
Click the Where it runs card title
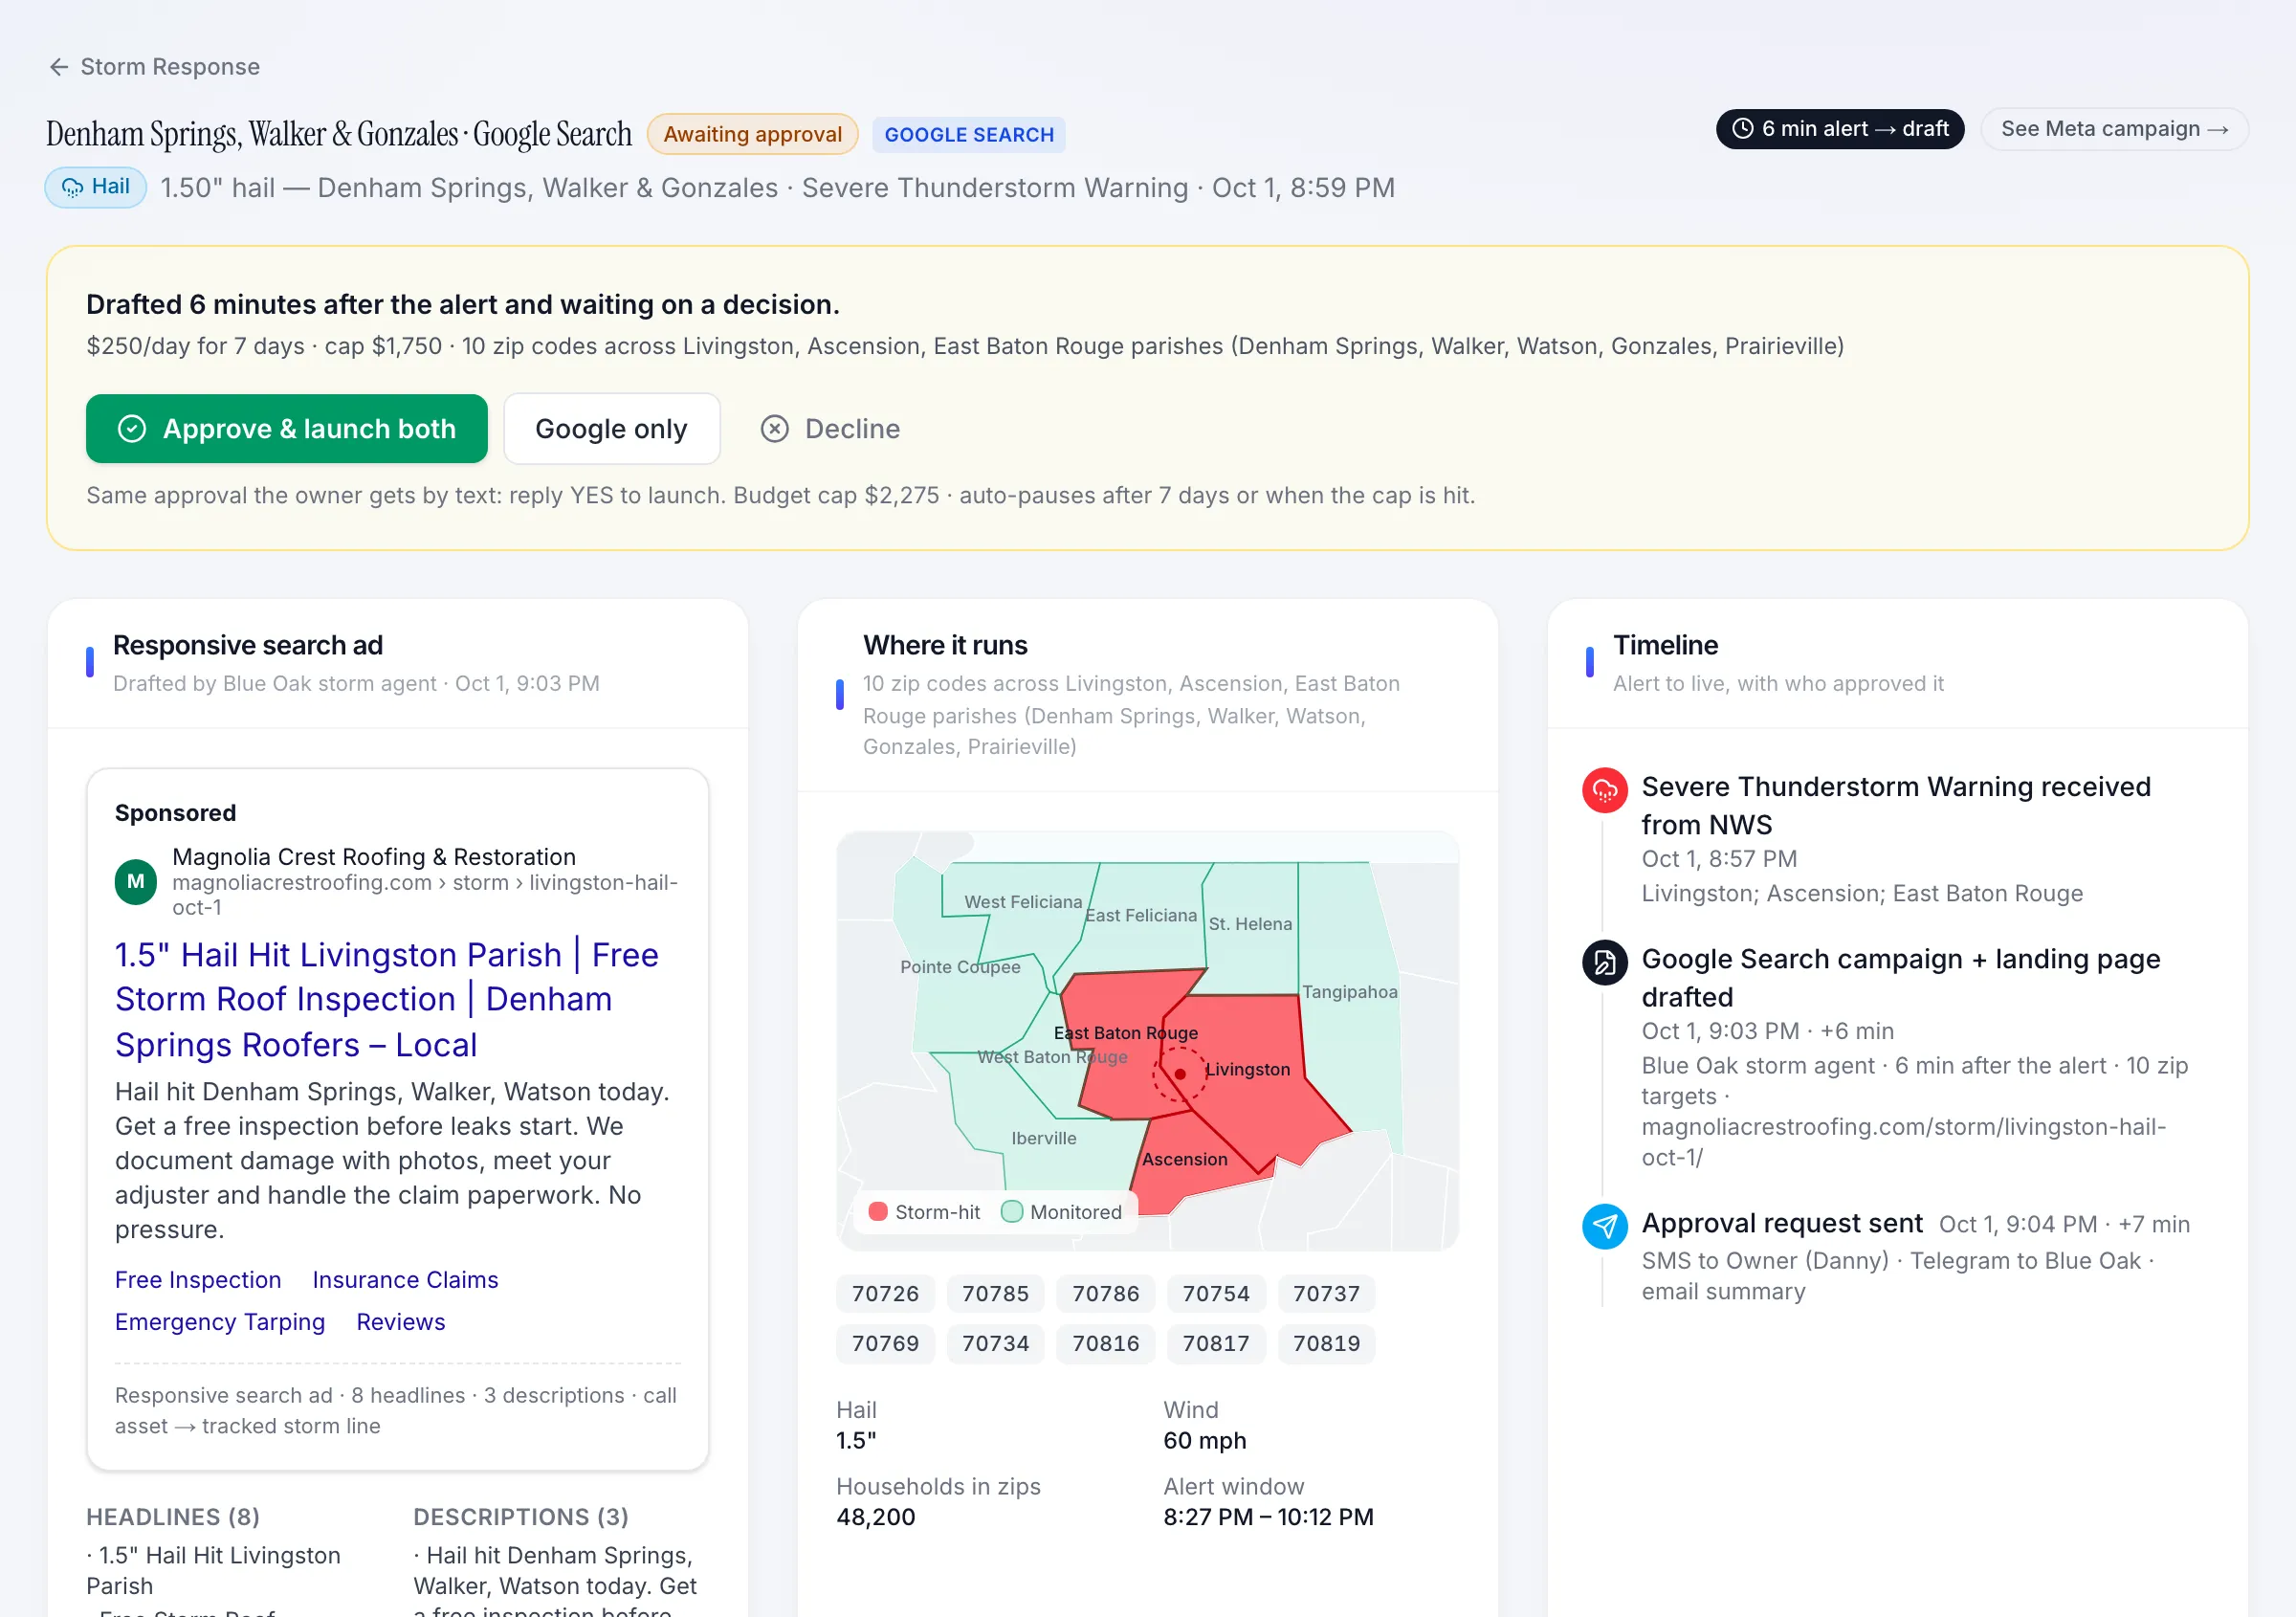(945, 645)
